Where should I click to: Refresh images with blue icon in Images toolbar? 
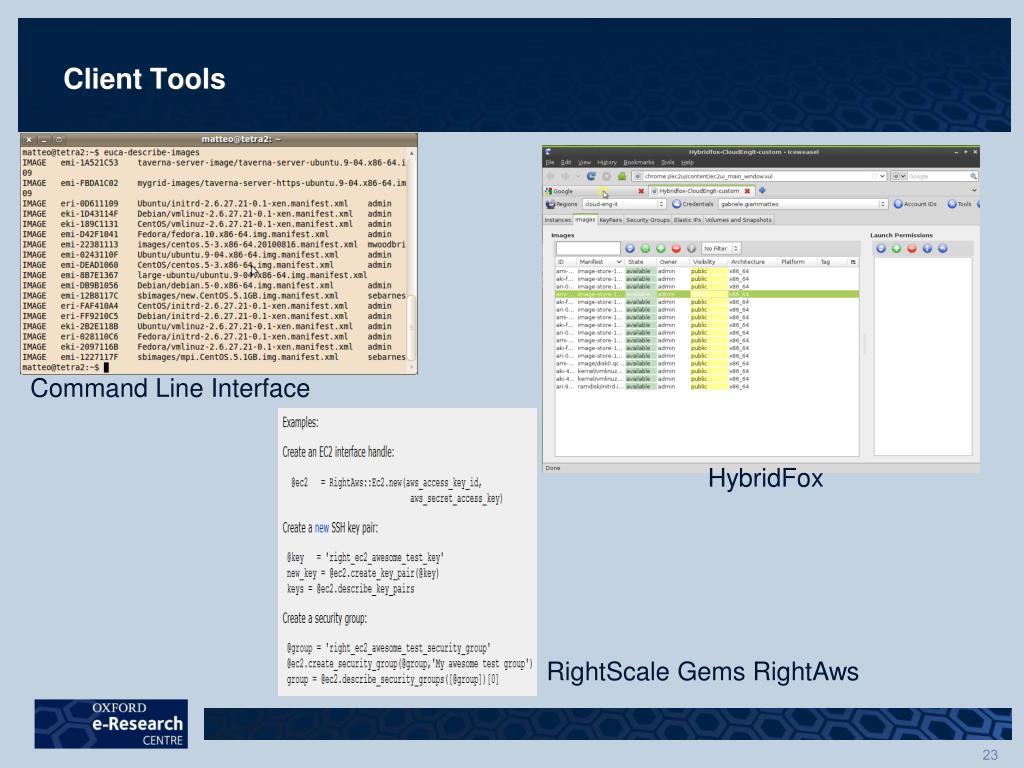(x=630, y=249)
